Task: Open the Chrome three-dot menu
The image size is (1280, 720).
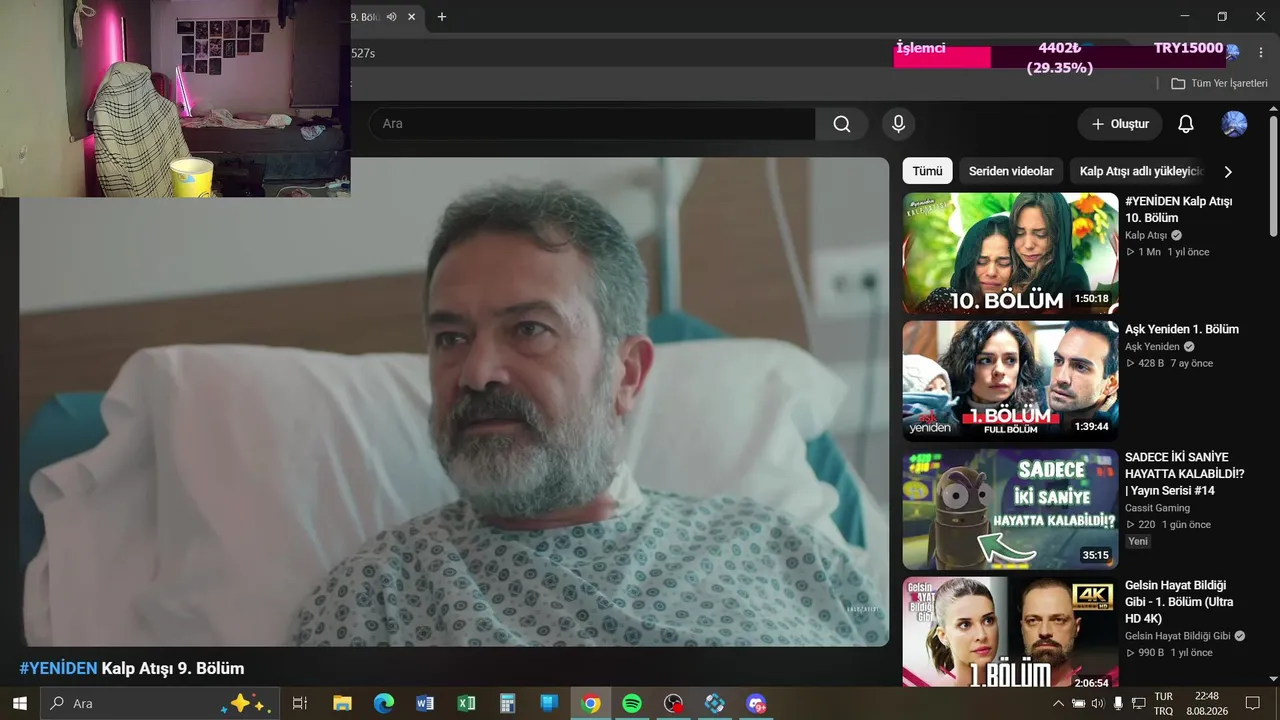Action: point(1260,52)
